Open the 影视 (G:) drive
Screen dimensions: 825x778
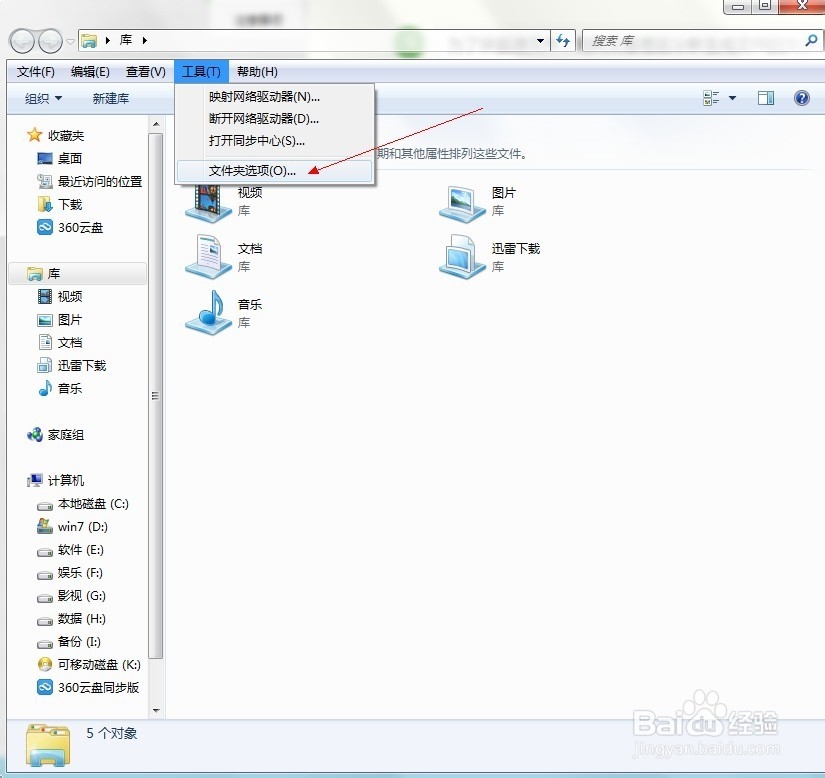pyautogui.click(x=71, y=595)
